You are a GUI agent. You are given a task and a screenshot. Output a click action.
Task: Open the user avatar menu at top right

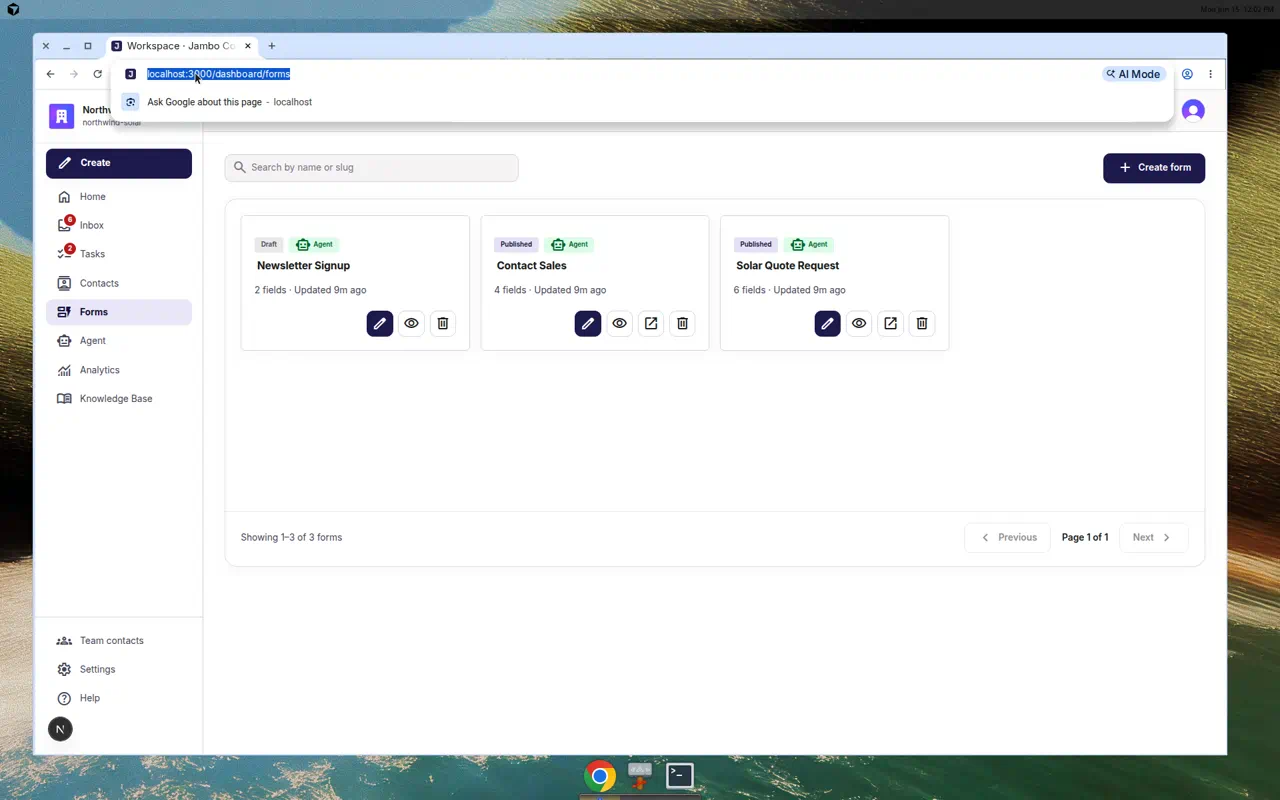[1193, 111]
